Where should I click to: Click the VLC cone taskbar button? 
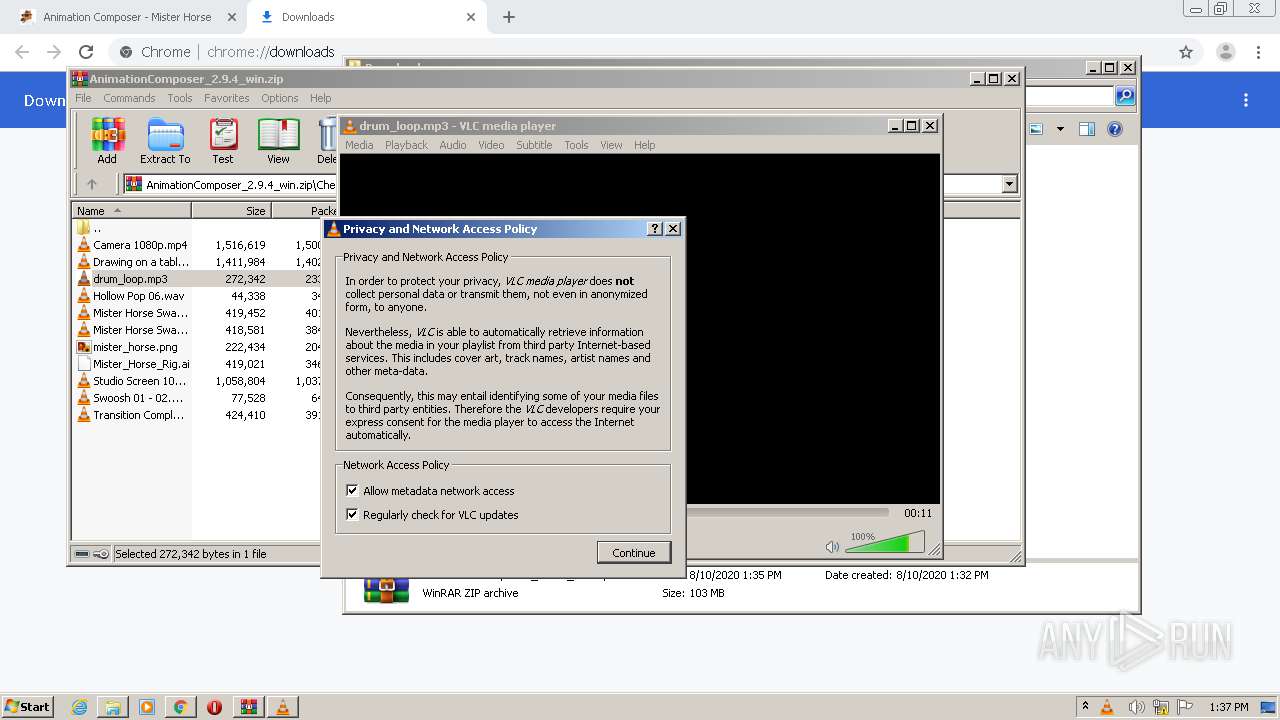(282, 707)
